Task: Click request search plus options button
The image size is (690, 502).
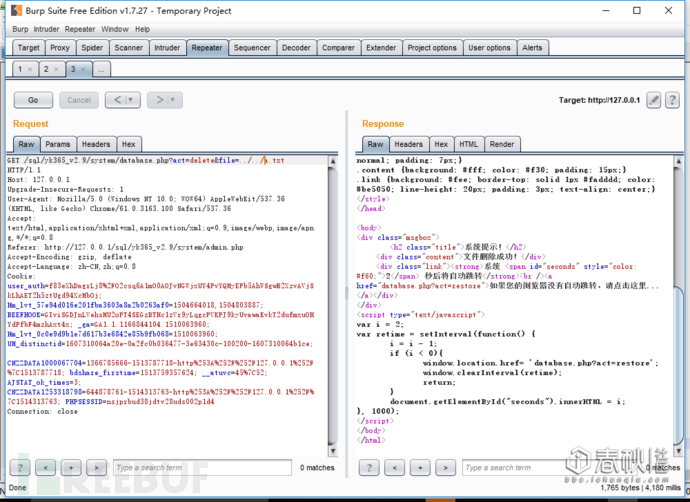Action: coord(71,468)
